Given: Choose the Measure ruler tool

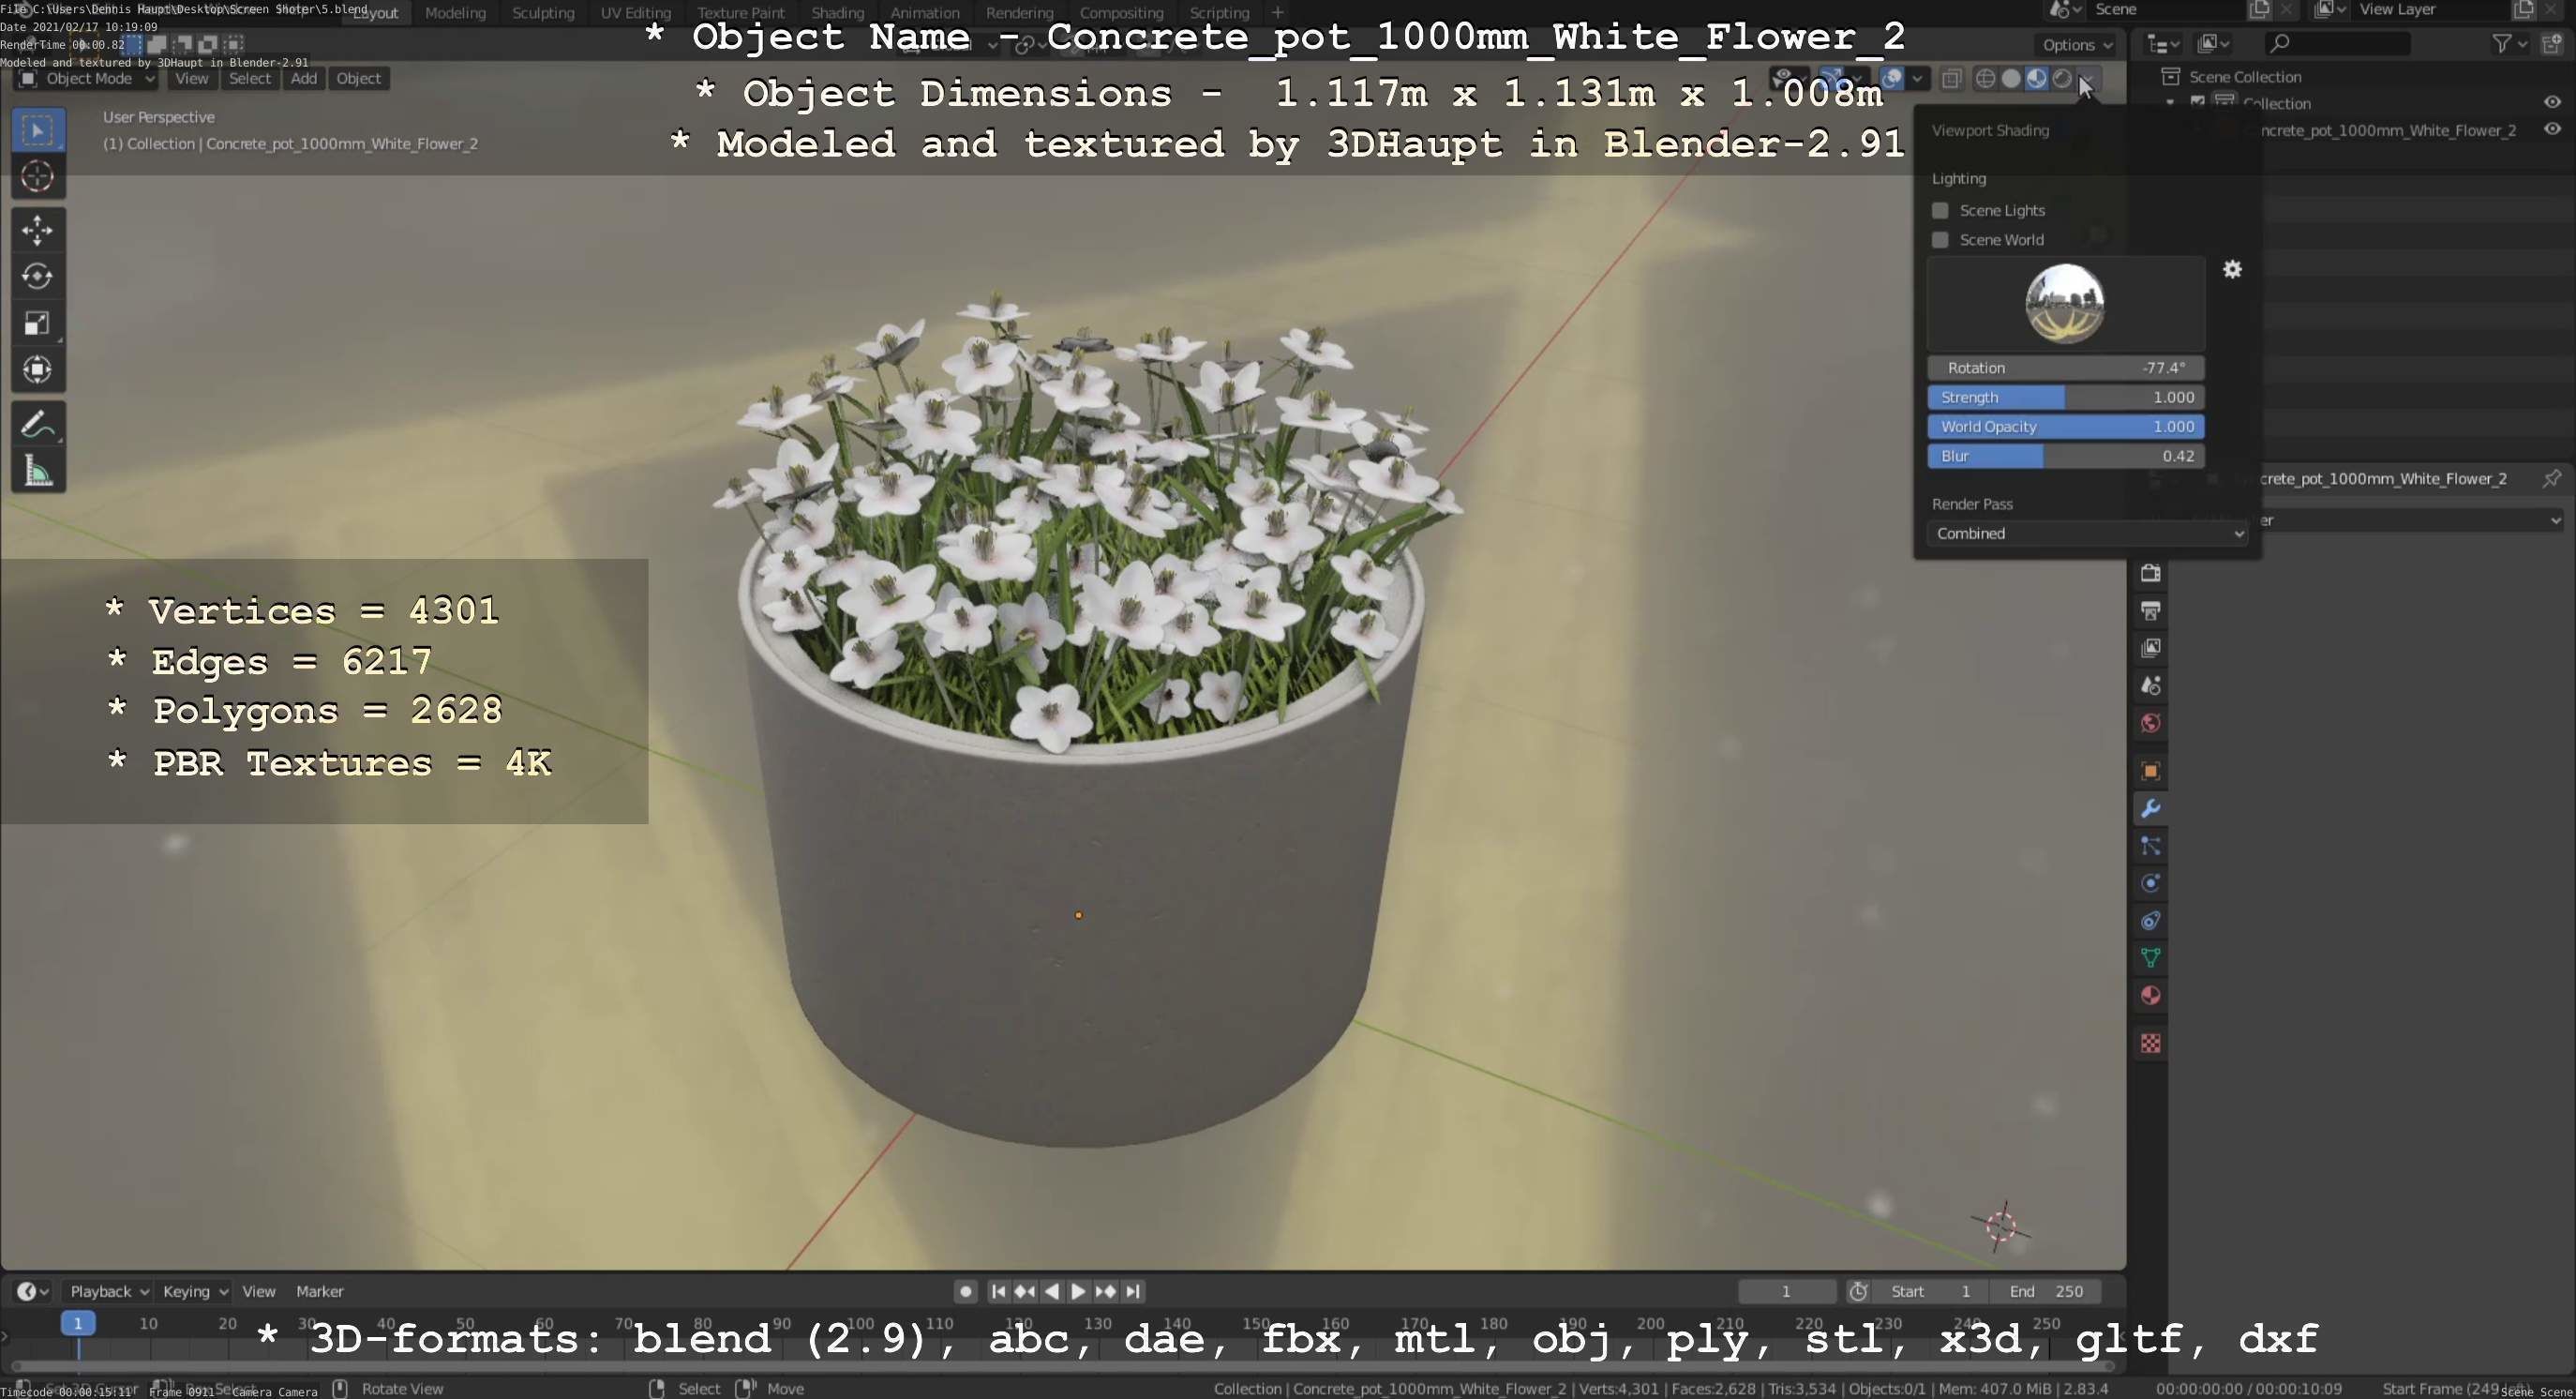Looking at the screenshot, I should pyautogui.click(x=38, y=471).
